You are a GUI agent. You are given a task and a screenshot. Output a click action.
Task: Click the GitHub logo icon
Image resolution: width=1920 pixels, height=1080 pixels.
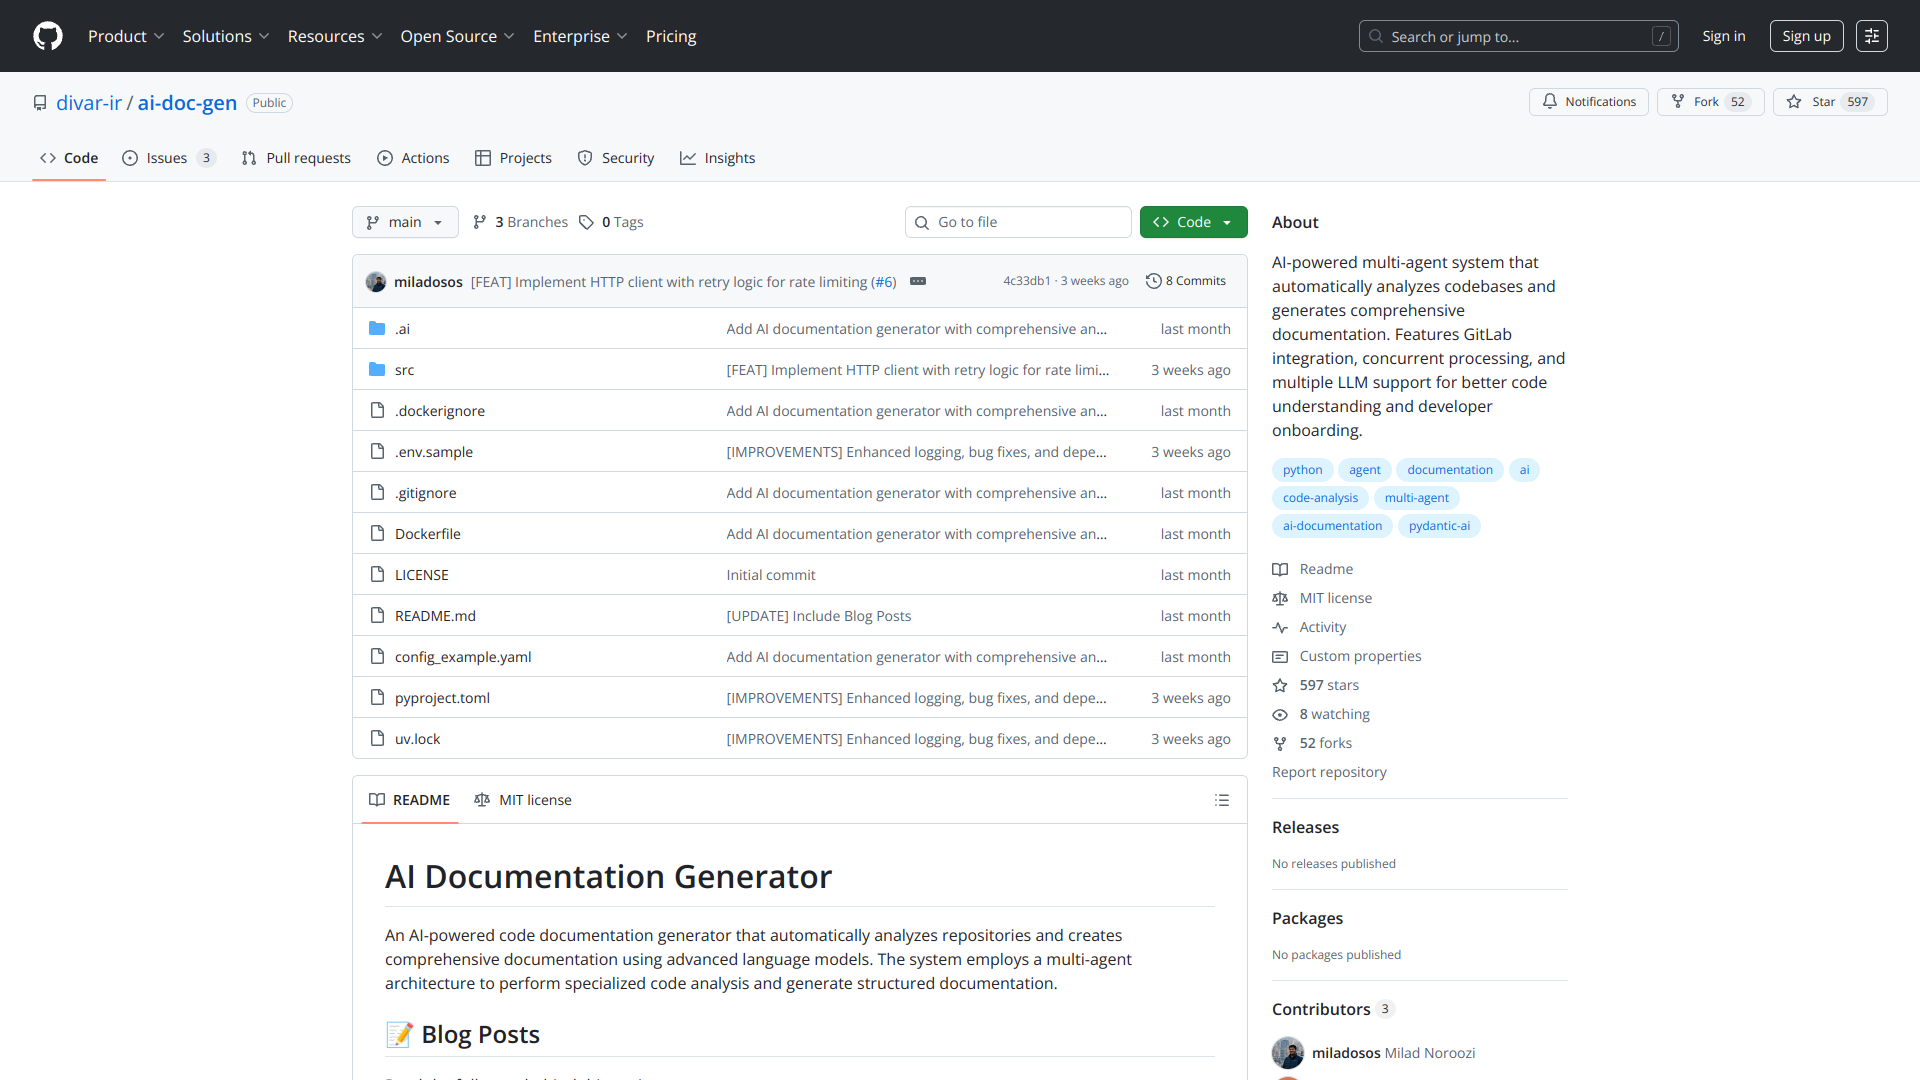47,36
